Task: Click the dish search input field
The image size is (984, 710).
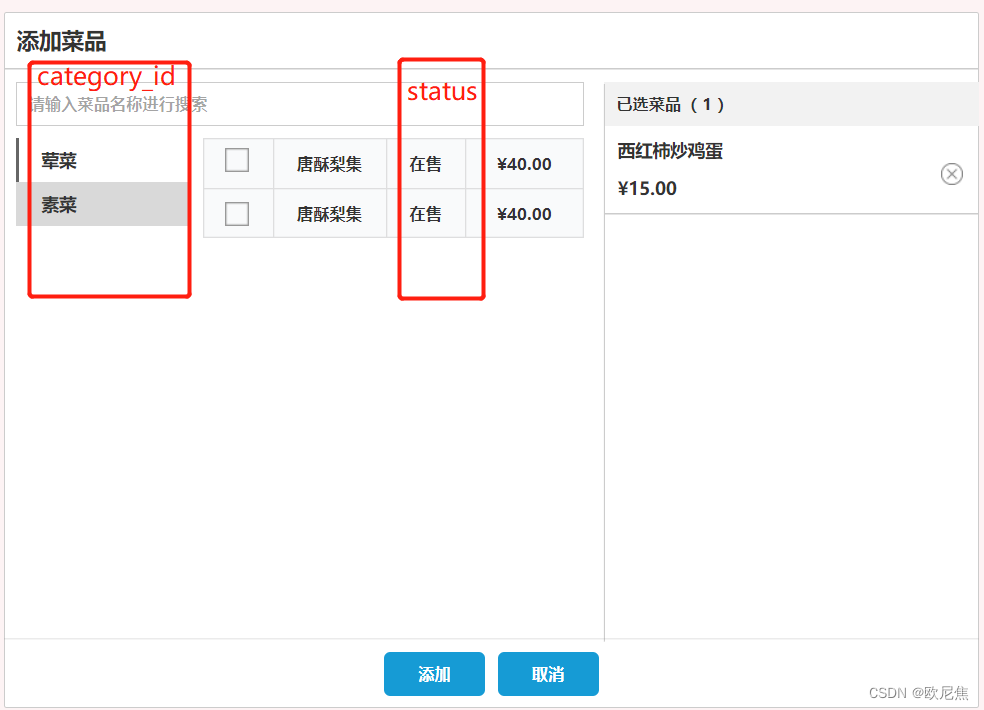Action: (300, 103)
